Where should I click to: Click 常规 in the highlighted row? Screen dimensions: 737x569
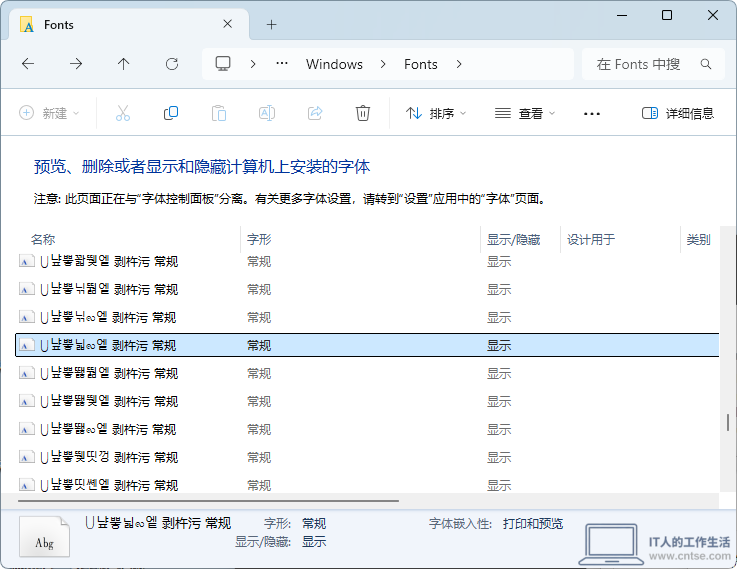click(x=259, y=346)
